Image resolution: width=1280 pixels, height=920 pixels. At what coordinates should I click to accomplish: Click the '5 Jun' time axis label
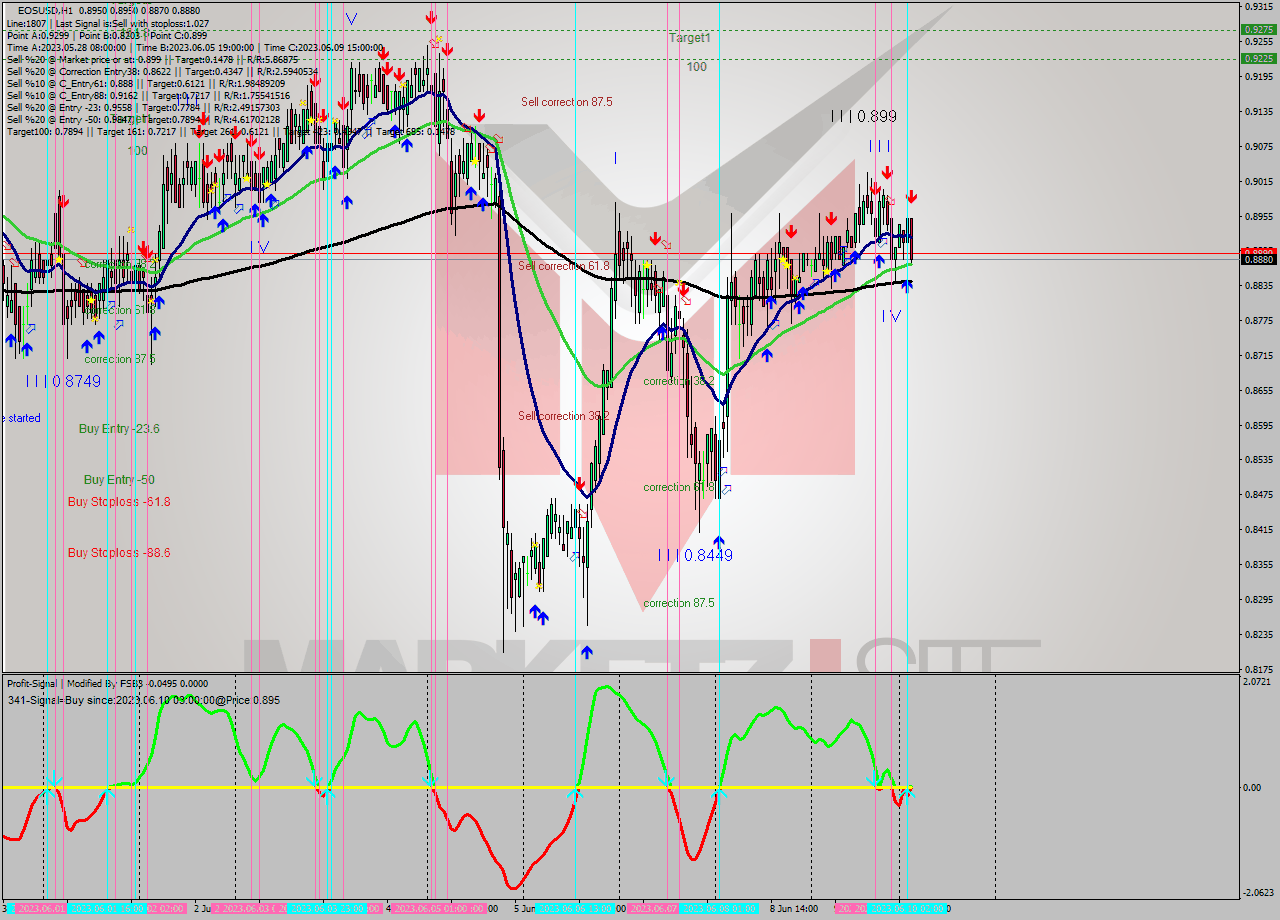point(526,909)
